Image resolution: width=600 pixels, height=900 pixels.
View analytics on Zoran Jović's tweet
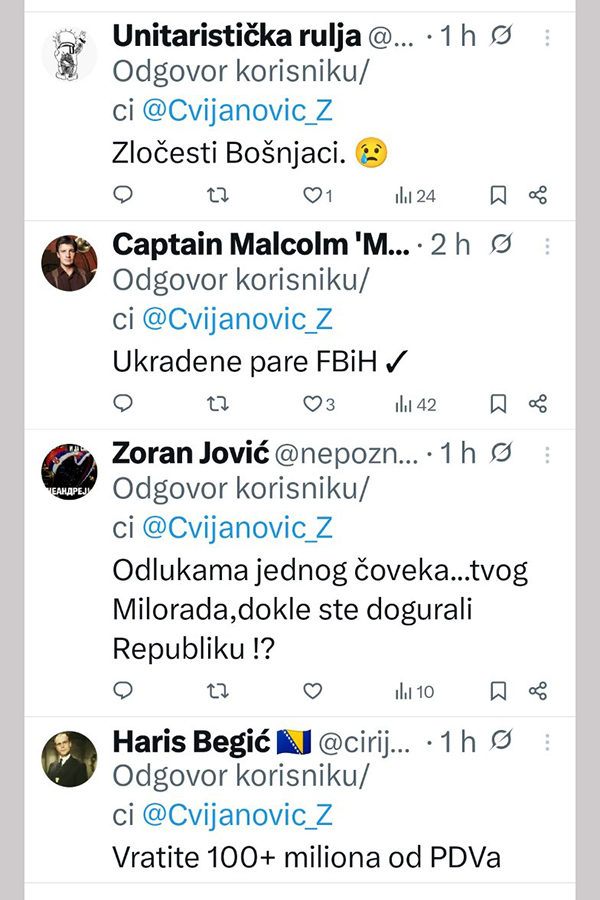(x=414, y=691)
